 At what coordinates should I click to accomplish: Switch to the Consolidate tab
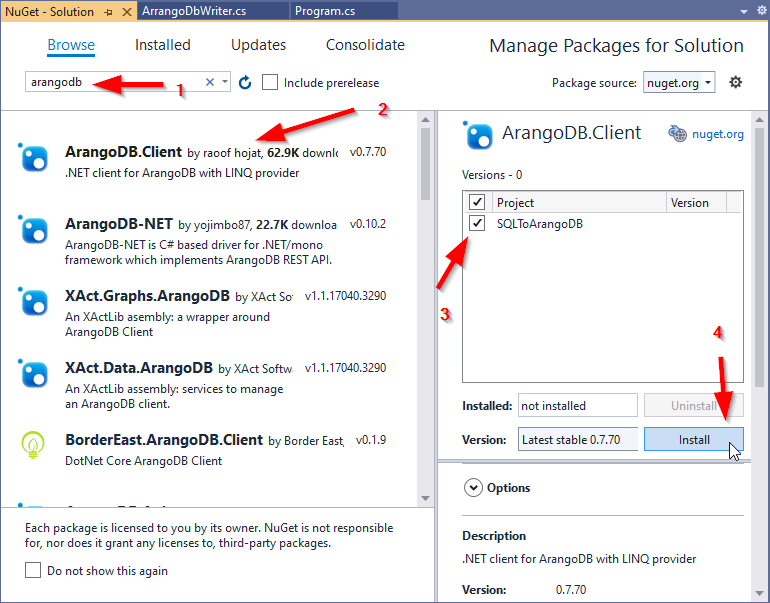[x=365, y=45]
